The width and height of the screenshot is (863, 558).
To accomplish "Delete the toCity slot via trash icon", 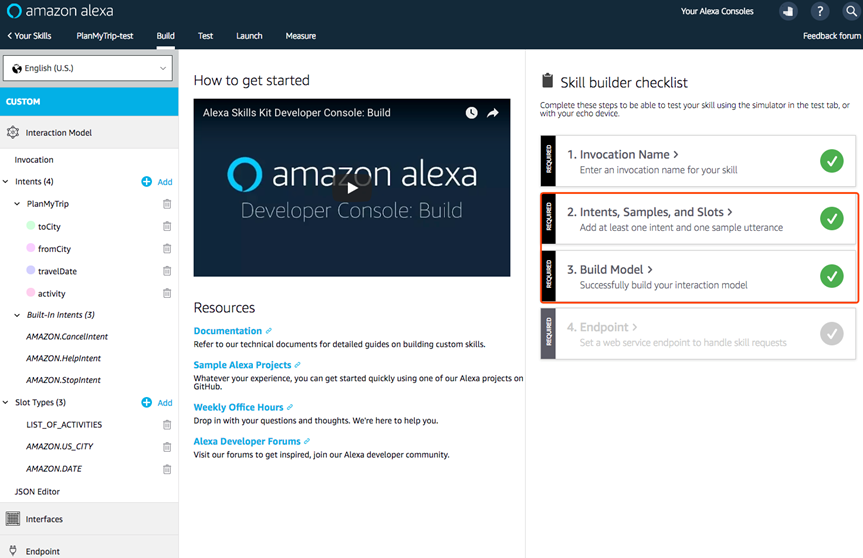I will [x=167, y=226].
